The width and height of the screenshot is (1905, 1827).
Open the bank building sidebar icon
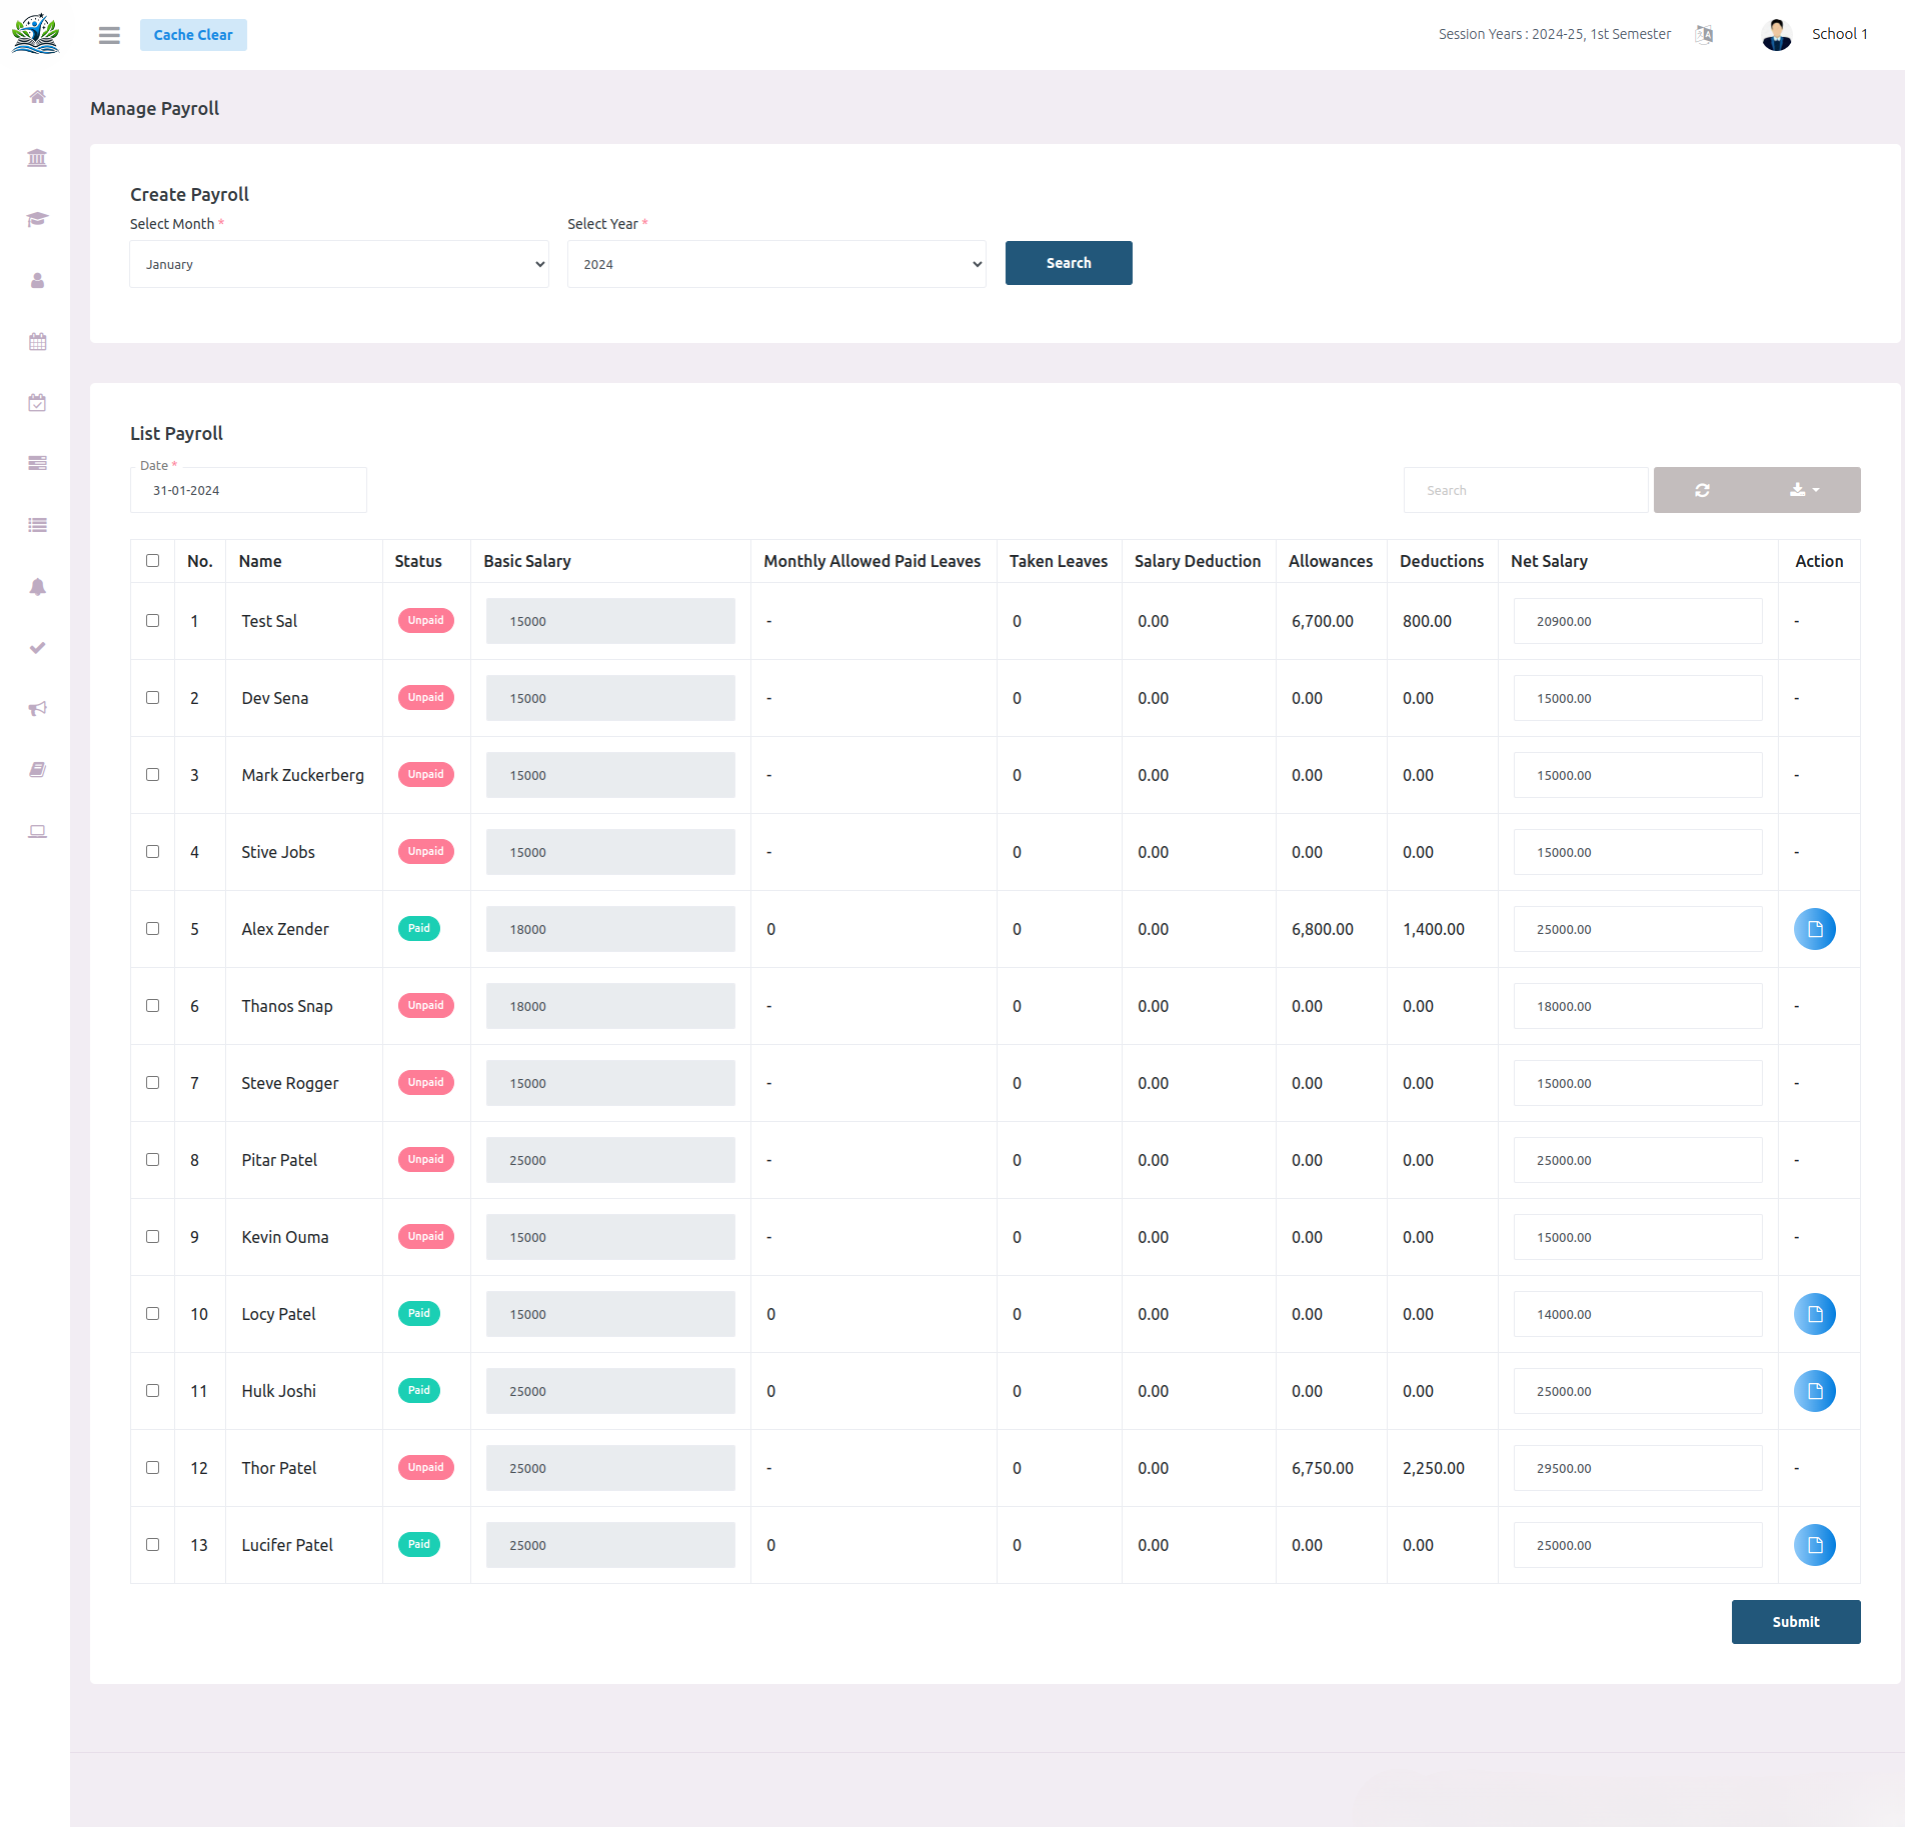click(37, 158)
